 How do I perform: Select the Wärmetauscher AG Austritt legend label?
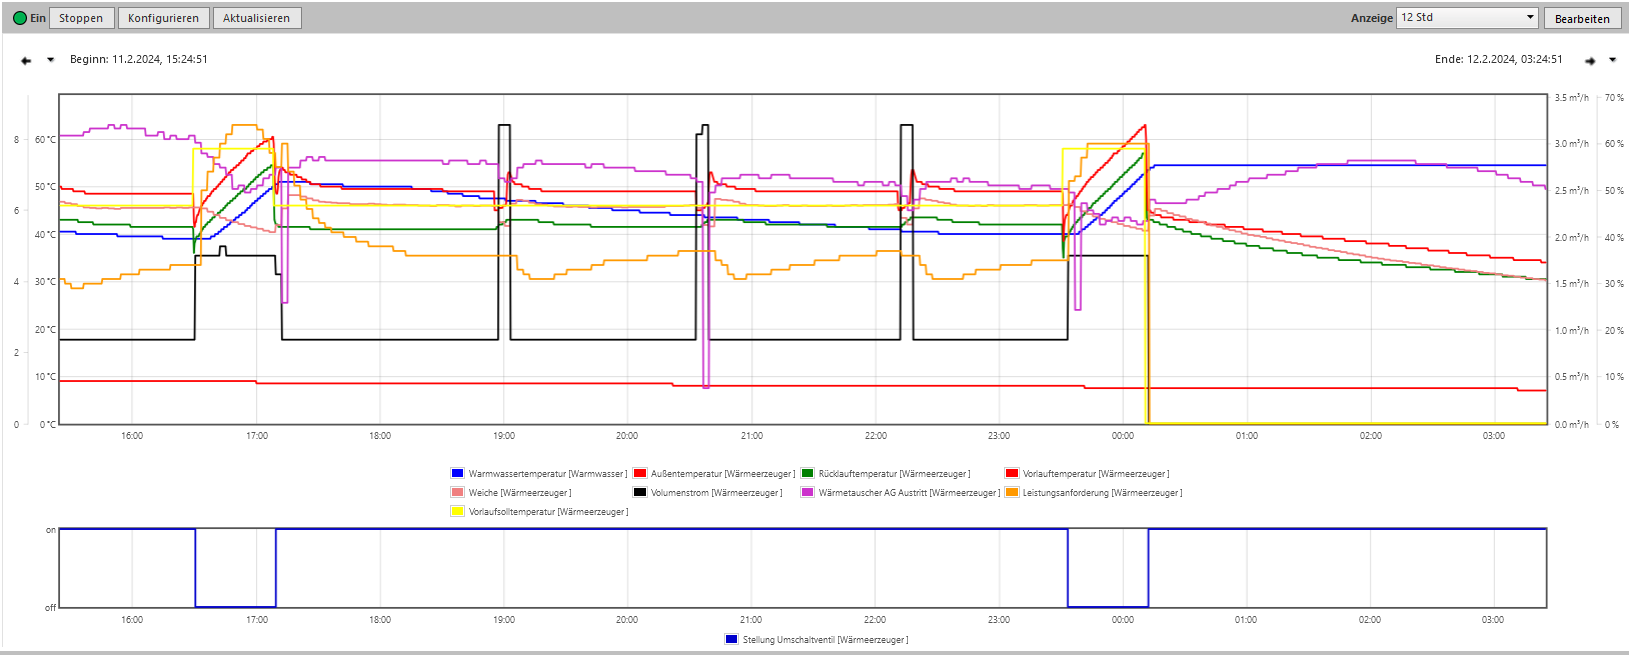tap(909, 493)
